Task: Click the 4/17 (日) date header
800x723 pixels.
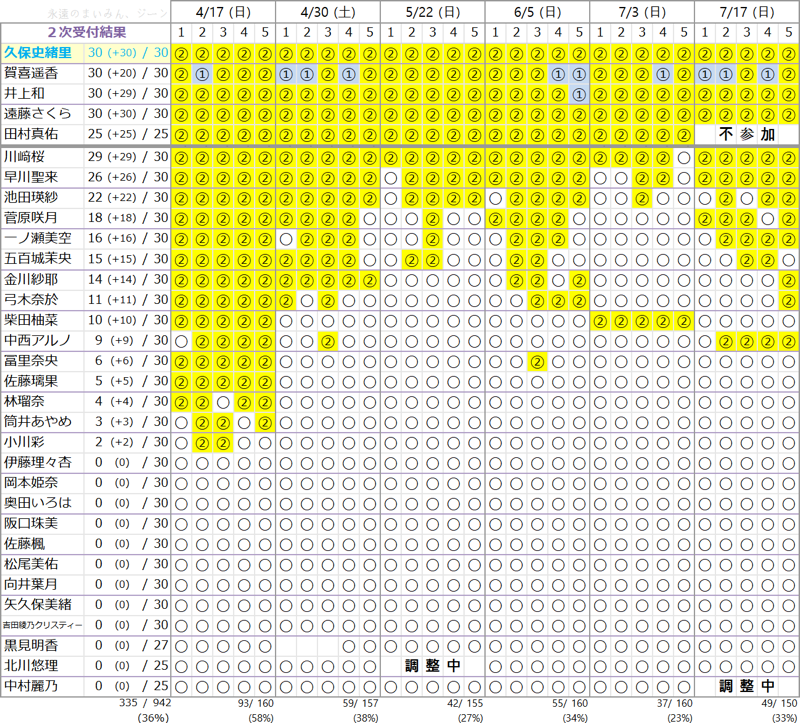Action: (x=223, y=12)
